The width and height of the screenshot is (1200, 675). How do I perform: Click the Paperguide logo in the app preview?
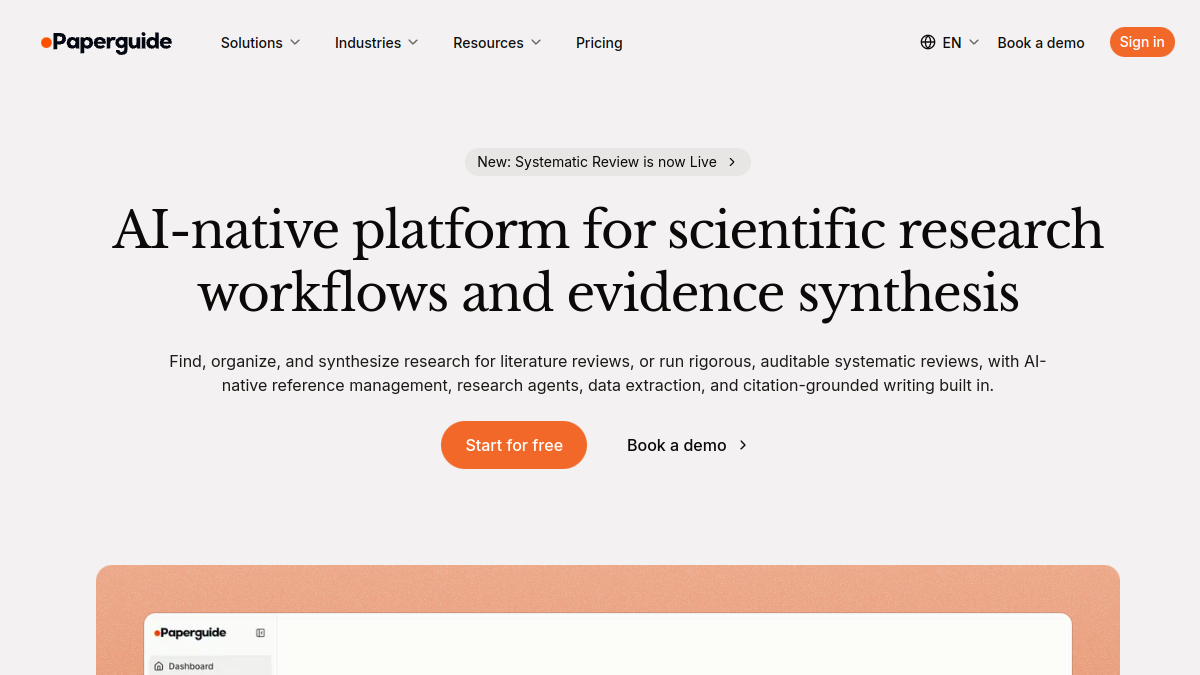click(190, 633)
